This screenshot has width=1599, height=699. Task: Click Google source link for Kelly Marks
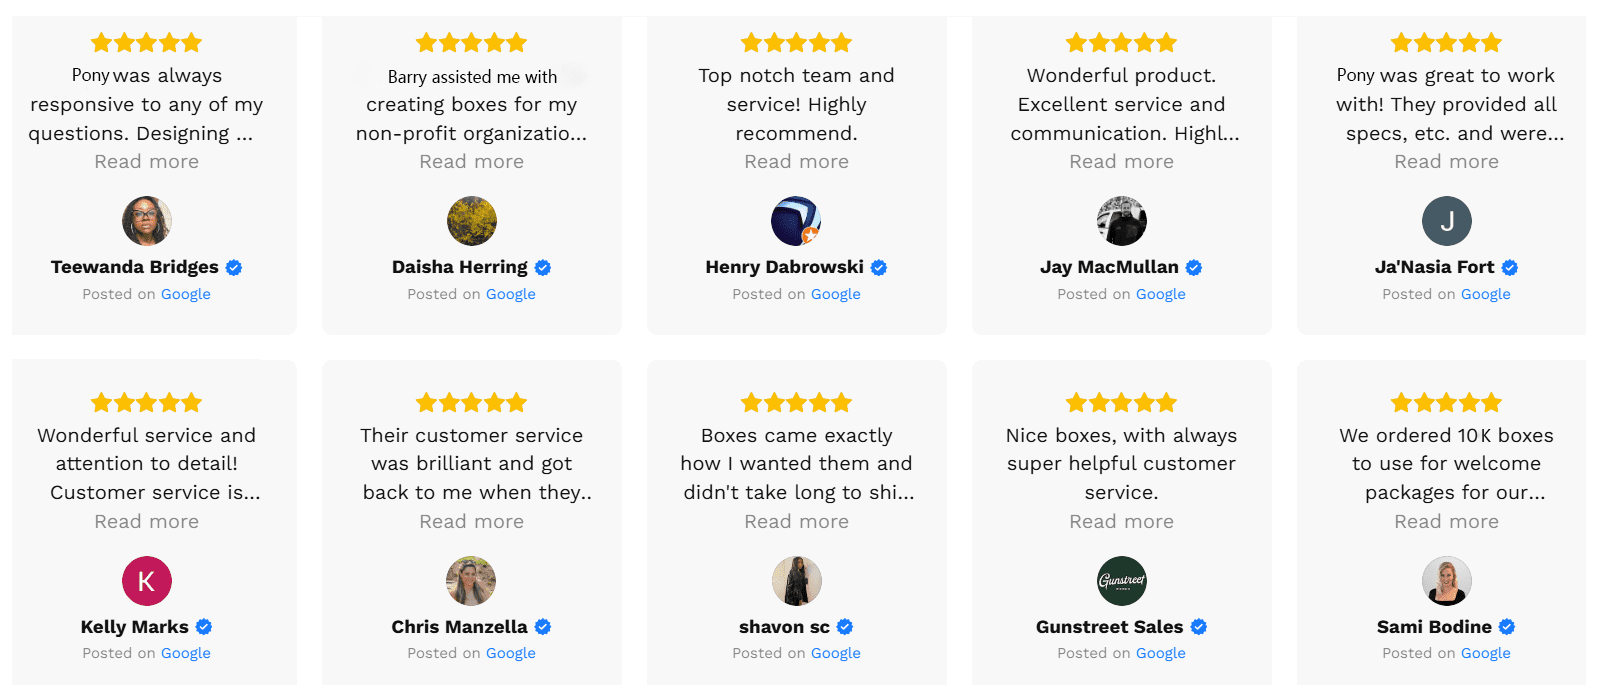point(185,653)
